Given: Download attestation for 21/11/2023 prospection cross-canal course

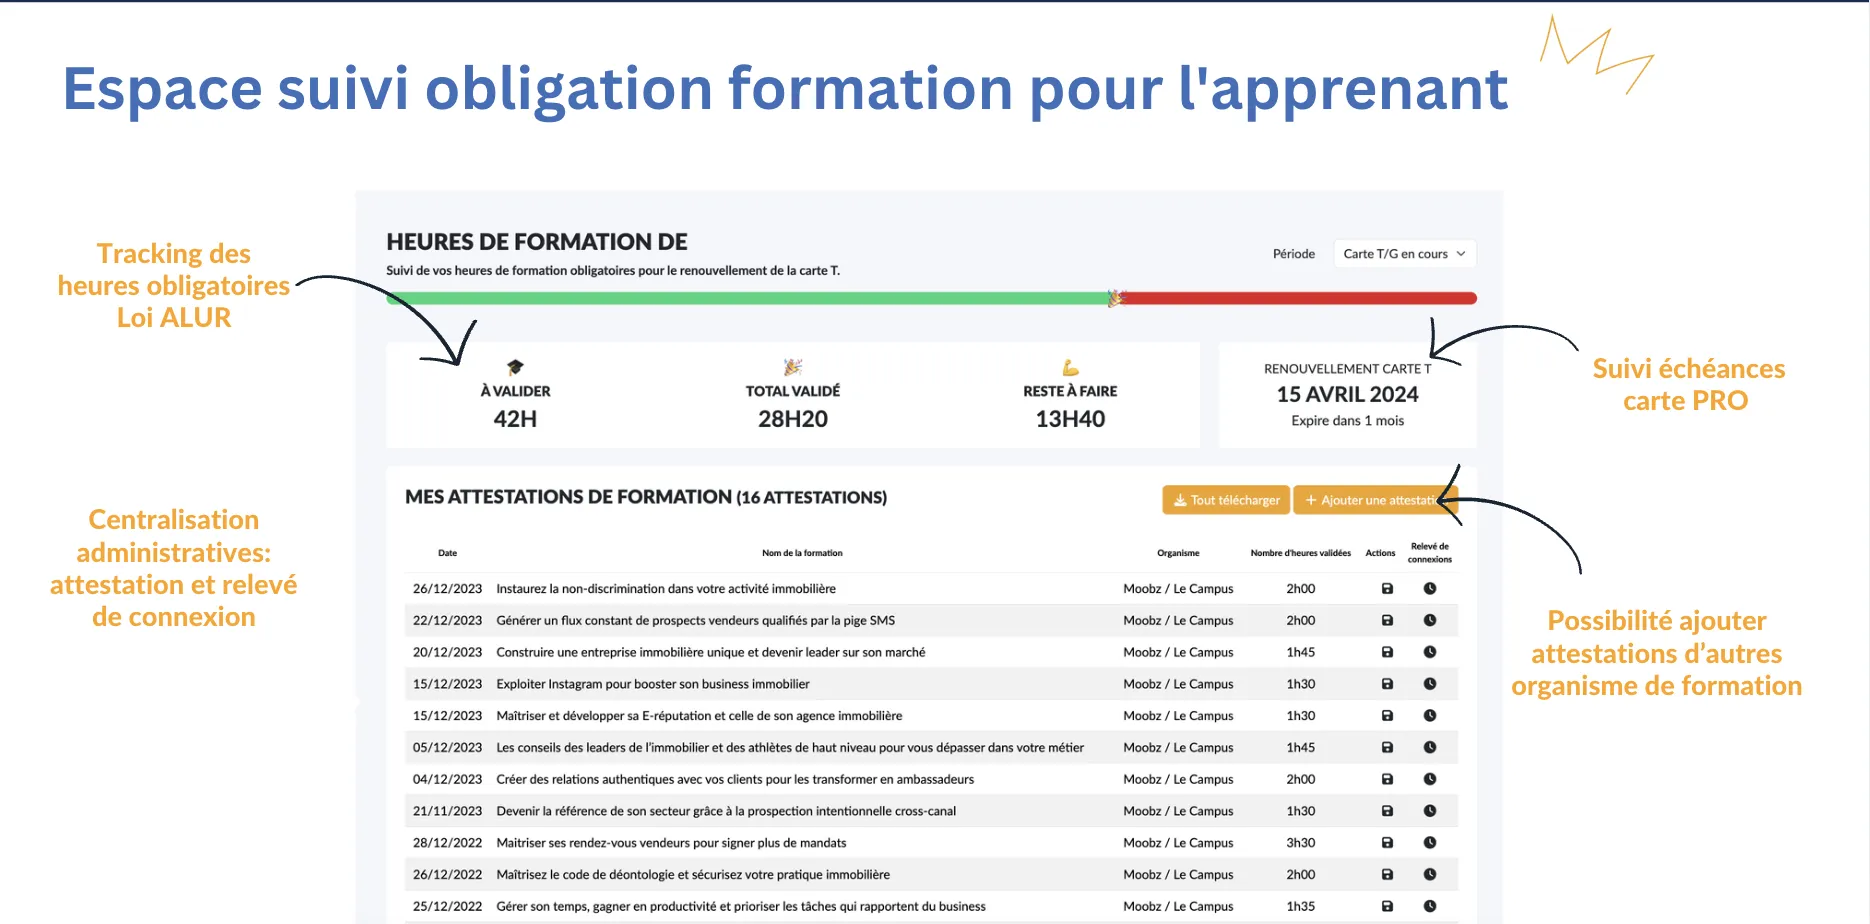Looking at the screenshot, I should point(1387,811).
